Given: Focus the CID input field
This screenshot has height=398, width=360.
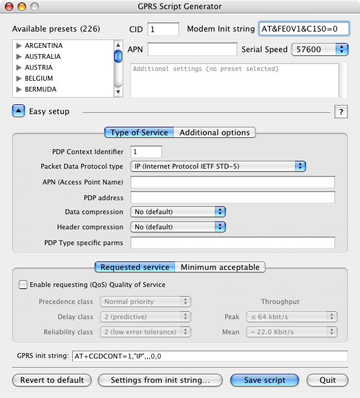Looking at the screenshot, I should [163, 29].
